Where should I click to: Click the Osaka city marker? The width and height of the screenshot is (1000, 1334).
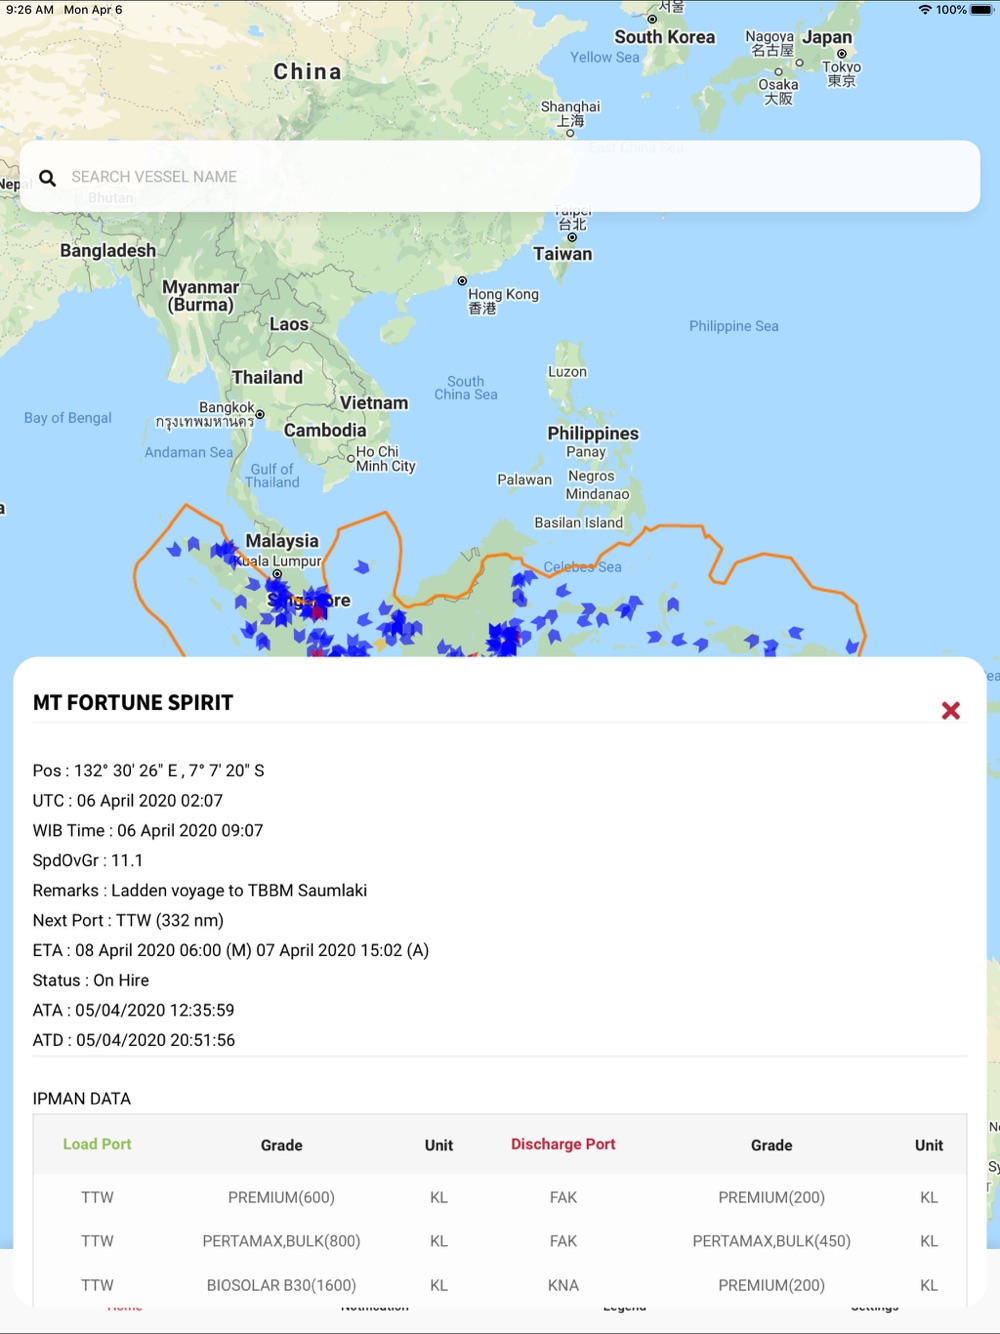778,72
